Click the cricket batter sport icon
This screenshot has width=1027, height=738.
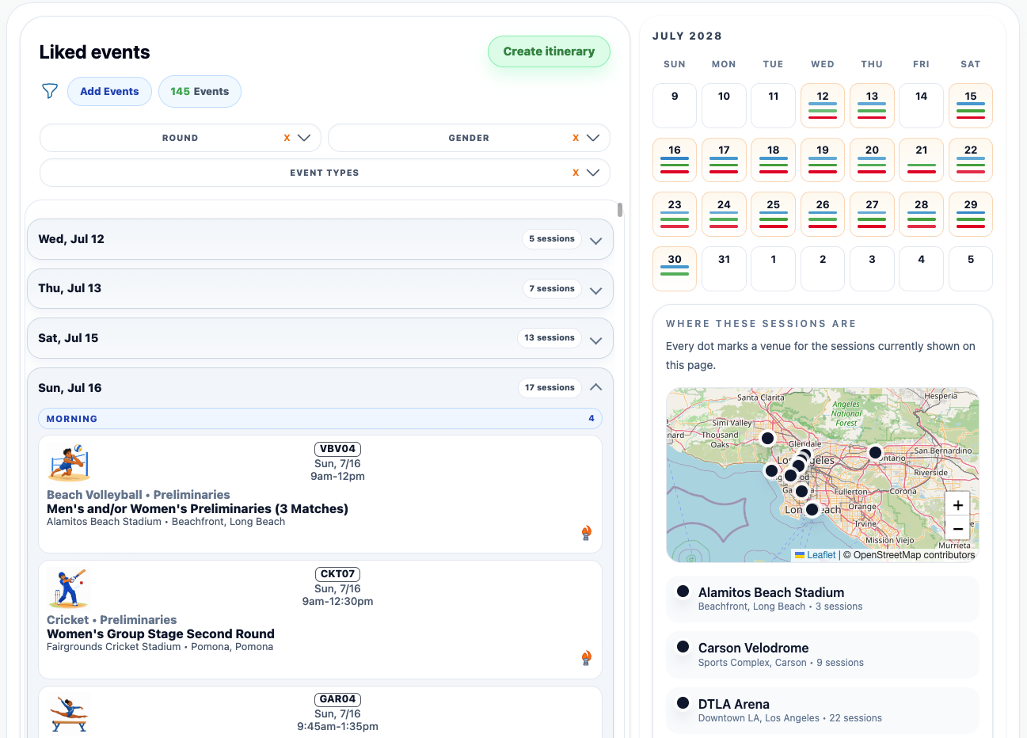click(67, 588)
